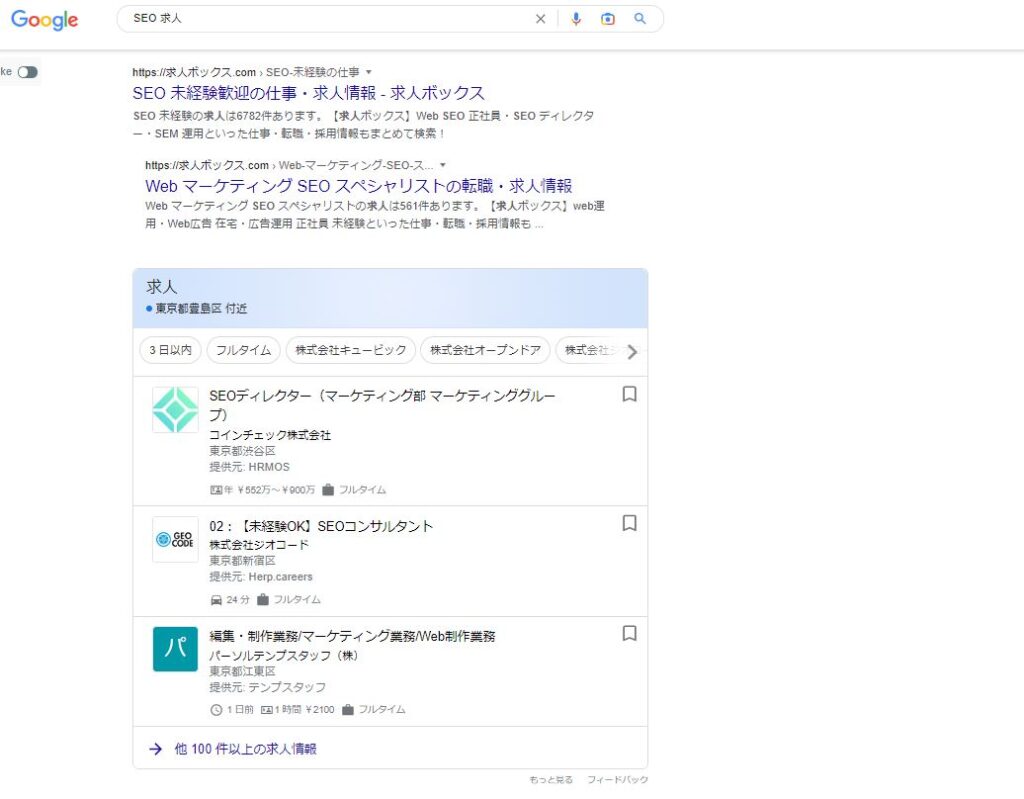Save the 編集・制作業務 job with the bookmark icon
Screen dimensions: 1024x799
(629, 633)
